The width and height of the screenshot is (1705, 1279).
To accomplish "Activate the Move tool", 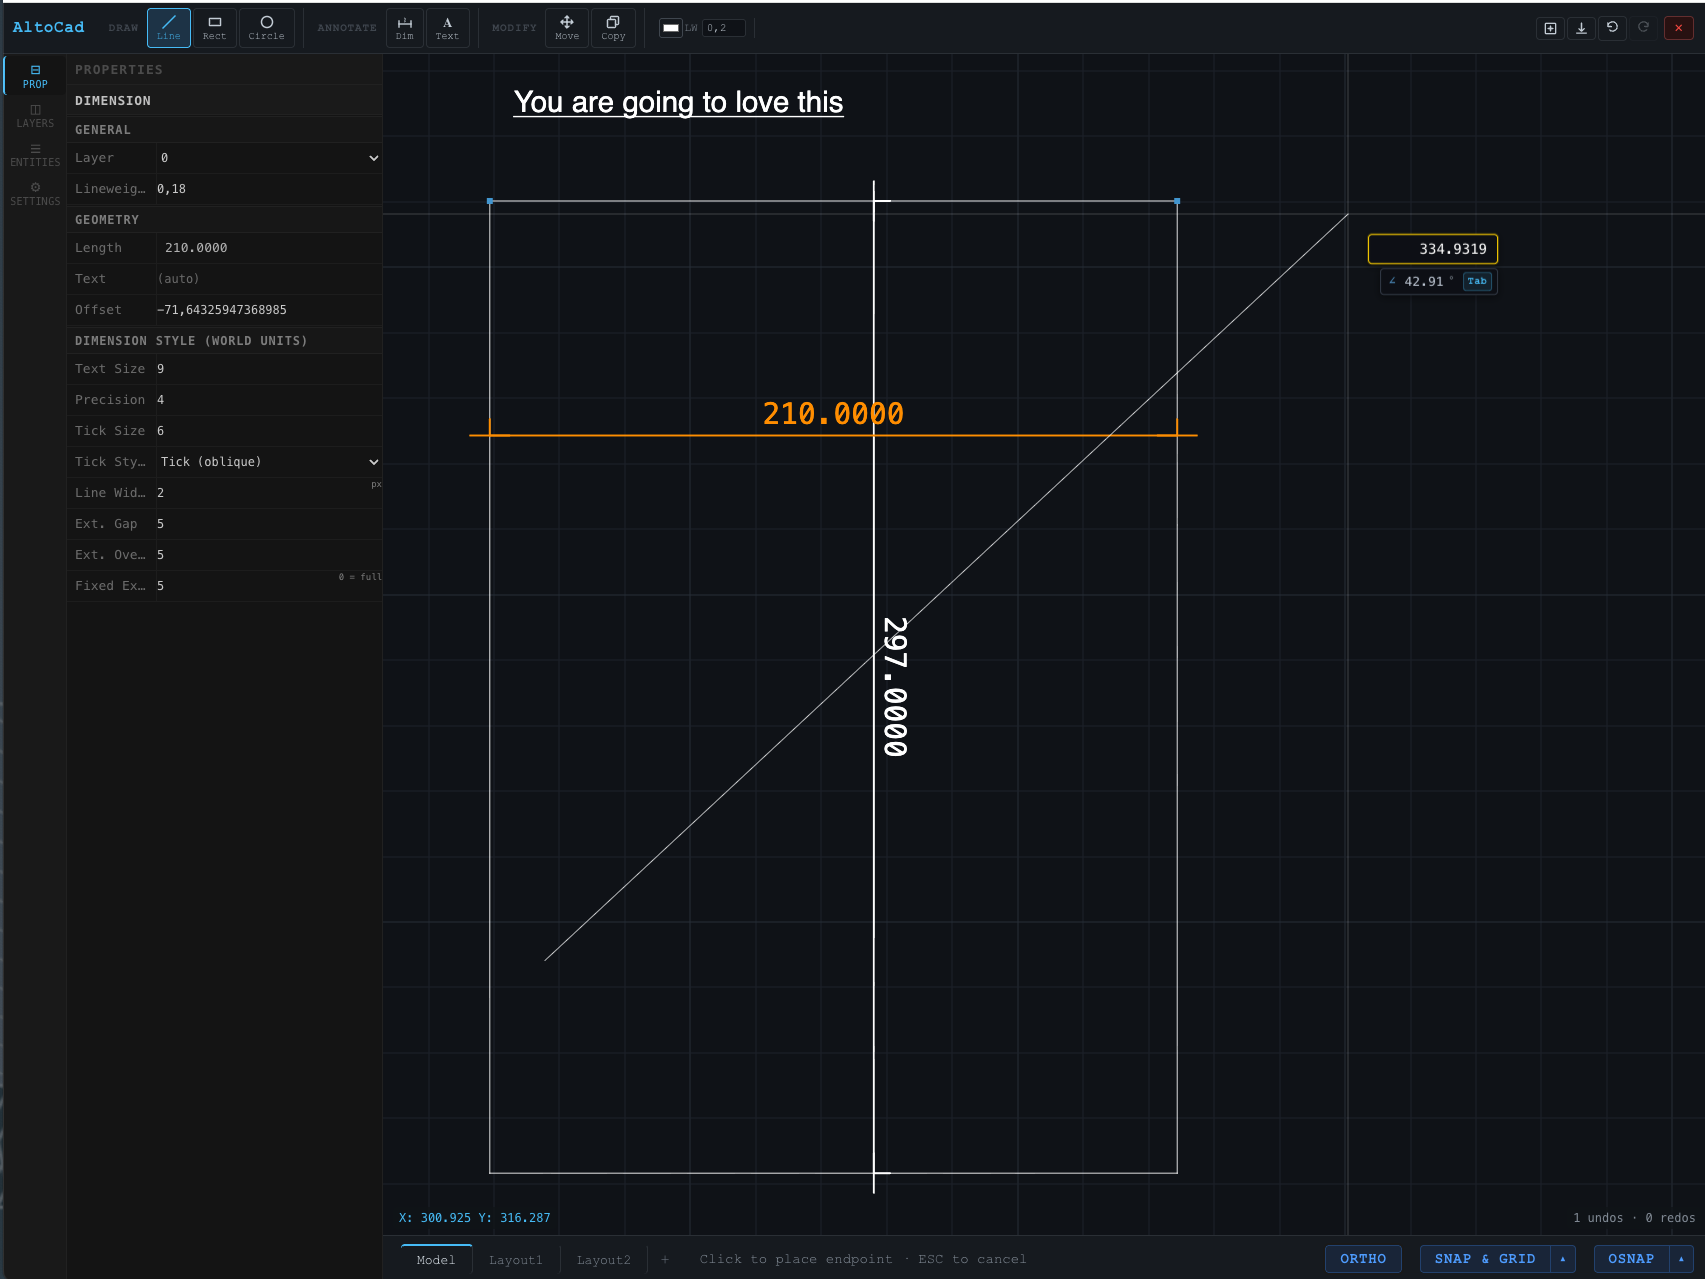I will click(566, 27).
